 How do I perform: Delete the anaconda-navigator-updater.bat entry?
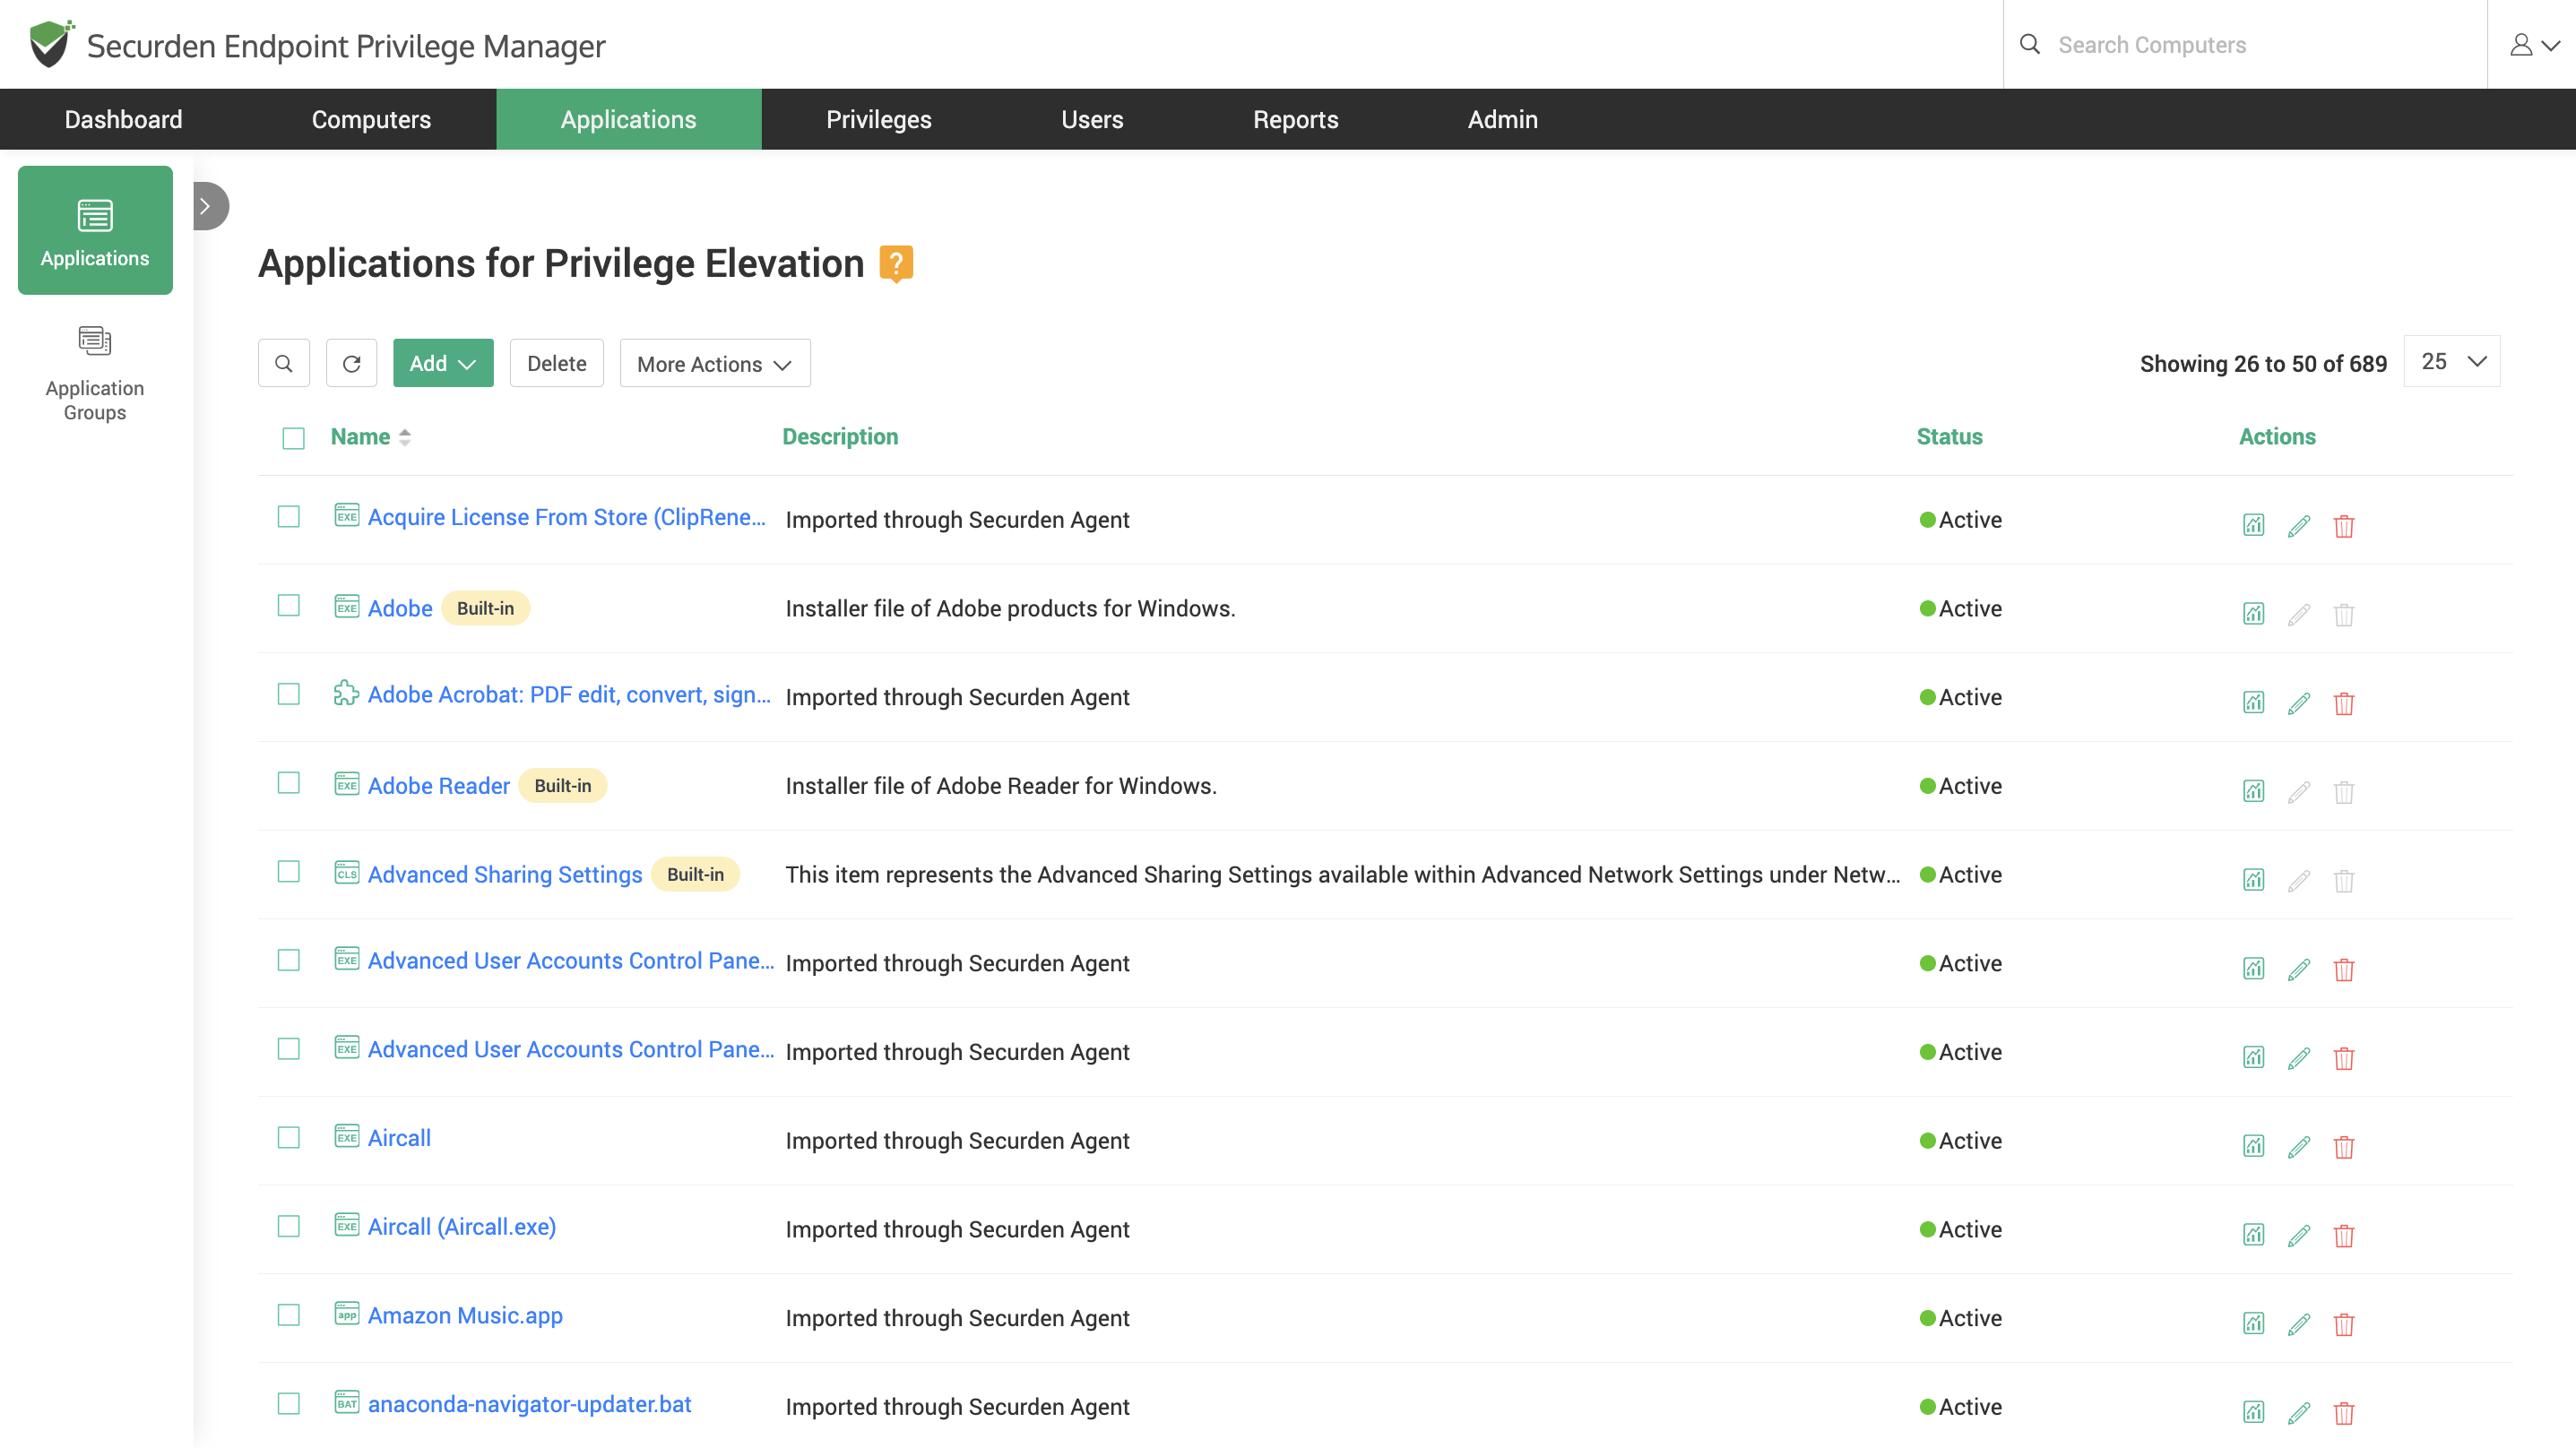[2344, 1413]
